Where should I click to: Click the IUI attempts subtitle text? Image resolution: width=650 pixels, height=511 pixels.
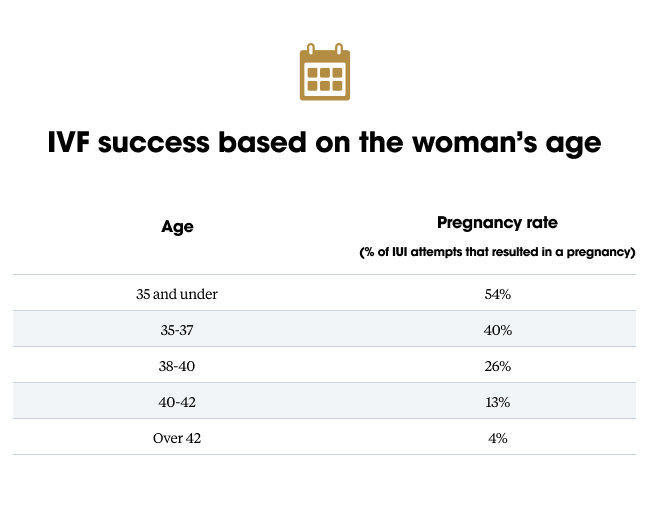tap(497, 252)
